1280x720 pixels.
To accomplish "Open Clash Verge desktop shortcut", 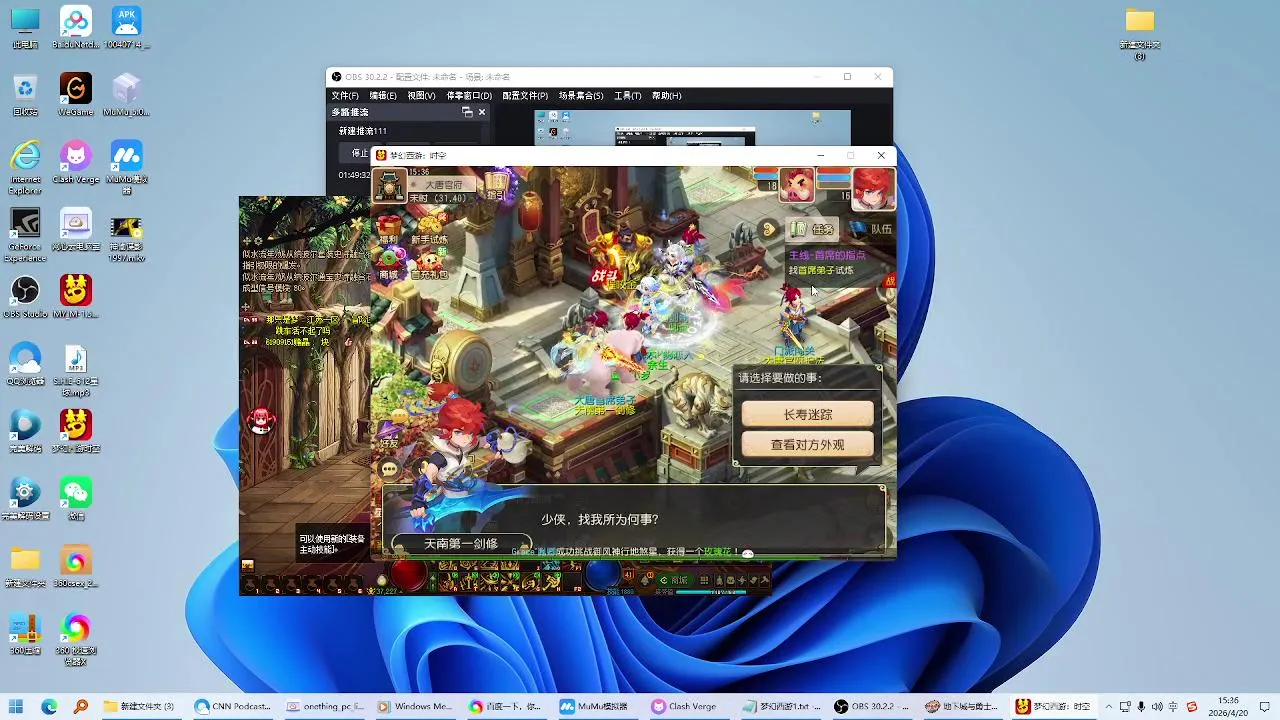I will [76, 161].
